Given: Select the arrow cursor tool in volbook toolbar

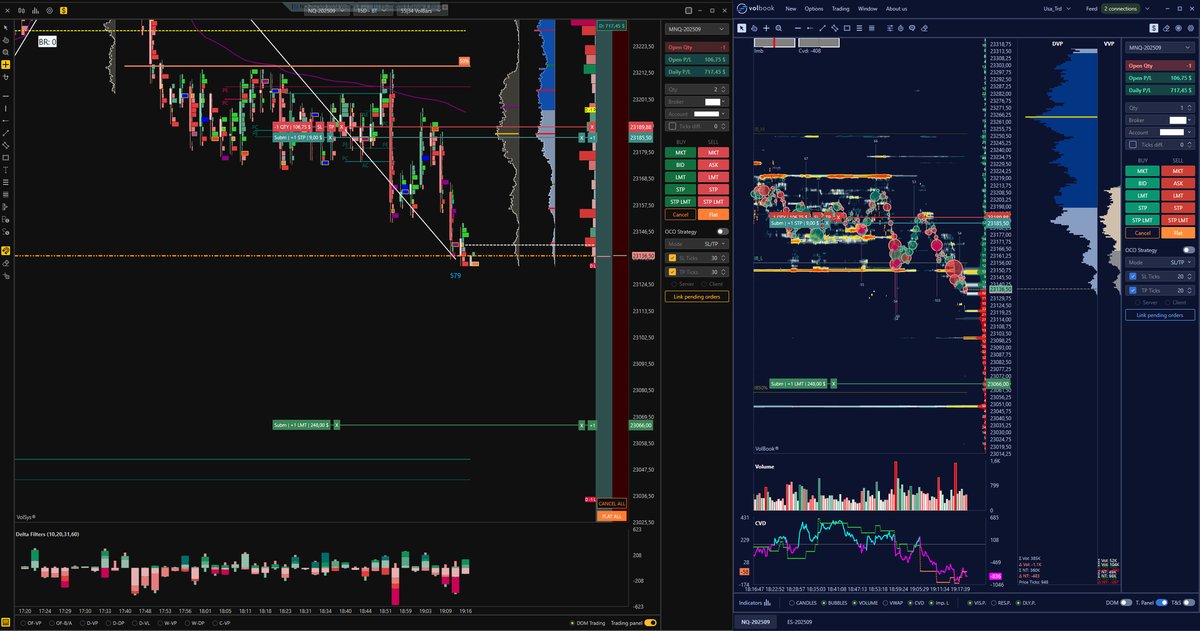Looking at the screenshot, I should coord(742,28).
